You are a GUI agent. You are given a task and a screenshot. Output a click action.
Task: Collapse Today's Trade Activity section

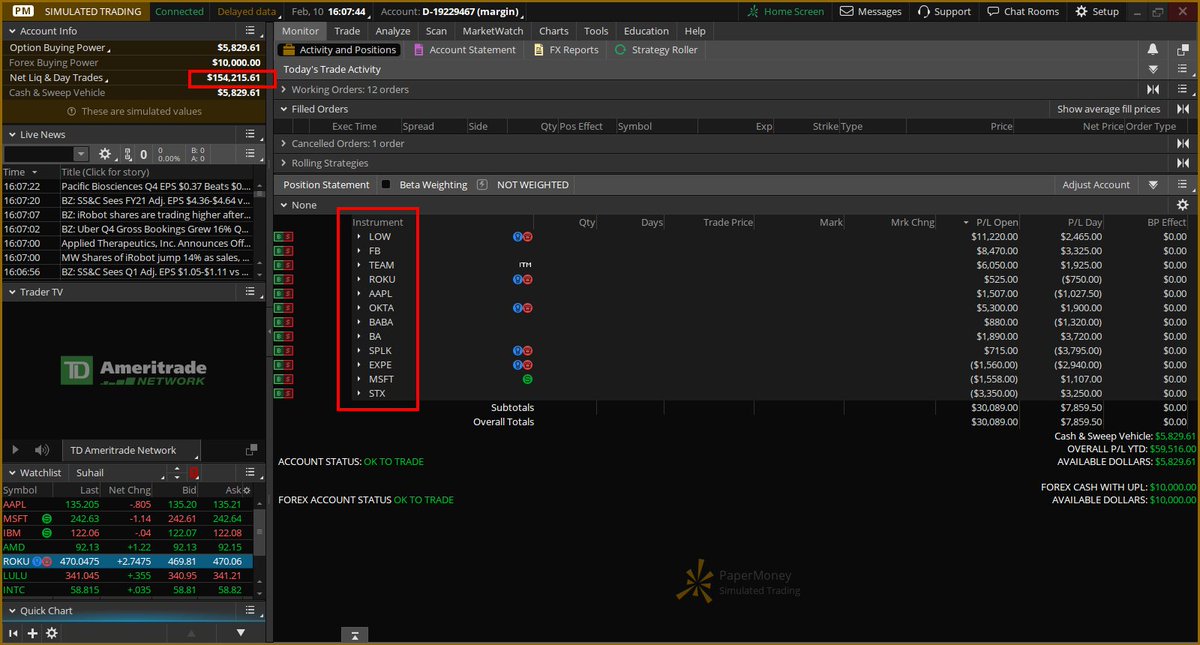tap(1153, 70)
